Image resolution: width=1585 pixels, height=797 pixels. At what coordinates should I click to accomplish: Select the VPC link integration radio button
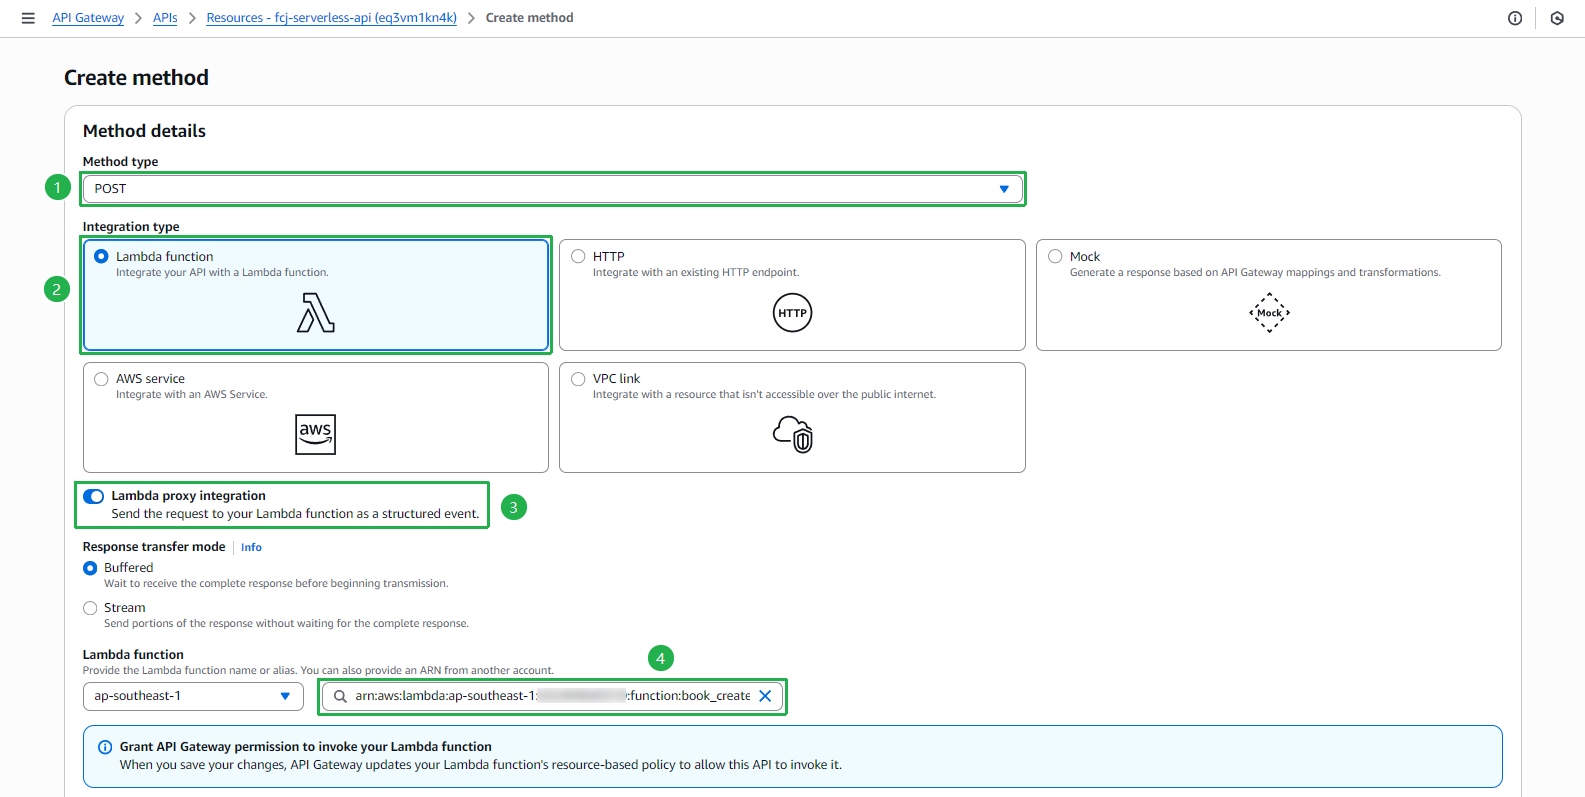[x=578, y=379]
